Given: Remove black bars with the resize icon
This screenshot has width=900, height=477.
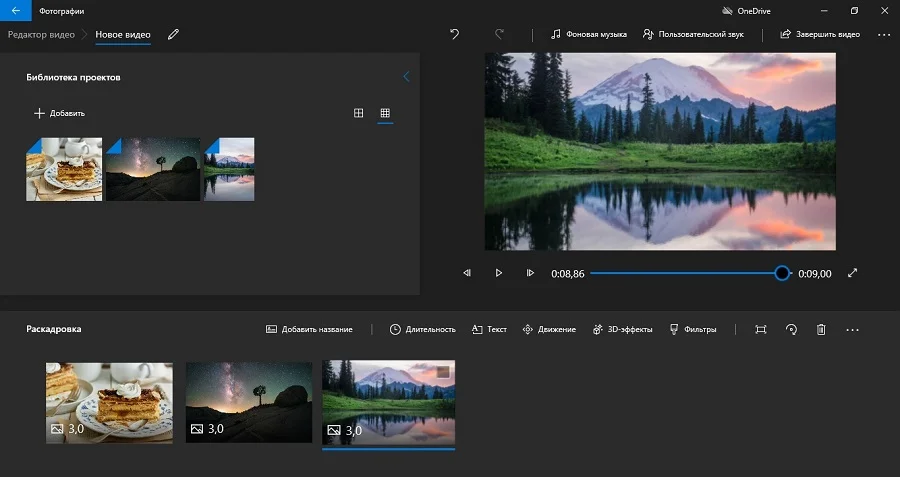Looking at the screenshot, I should click(761, 329).
